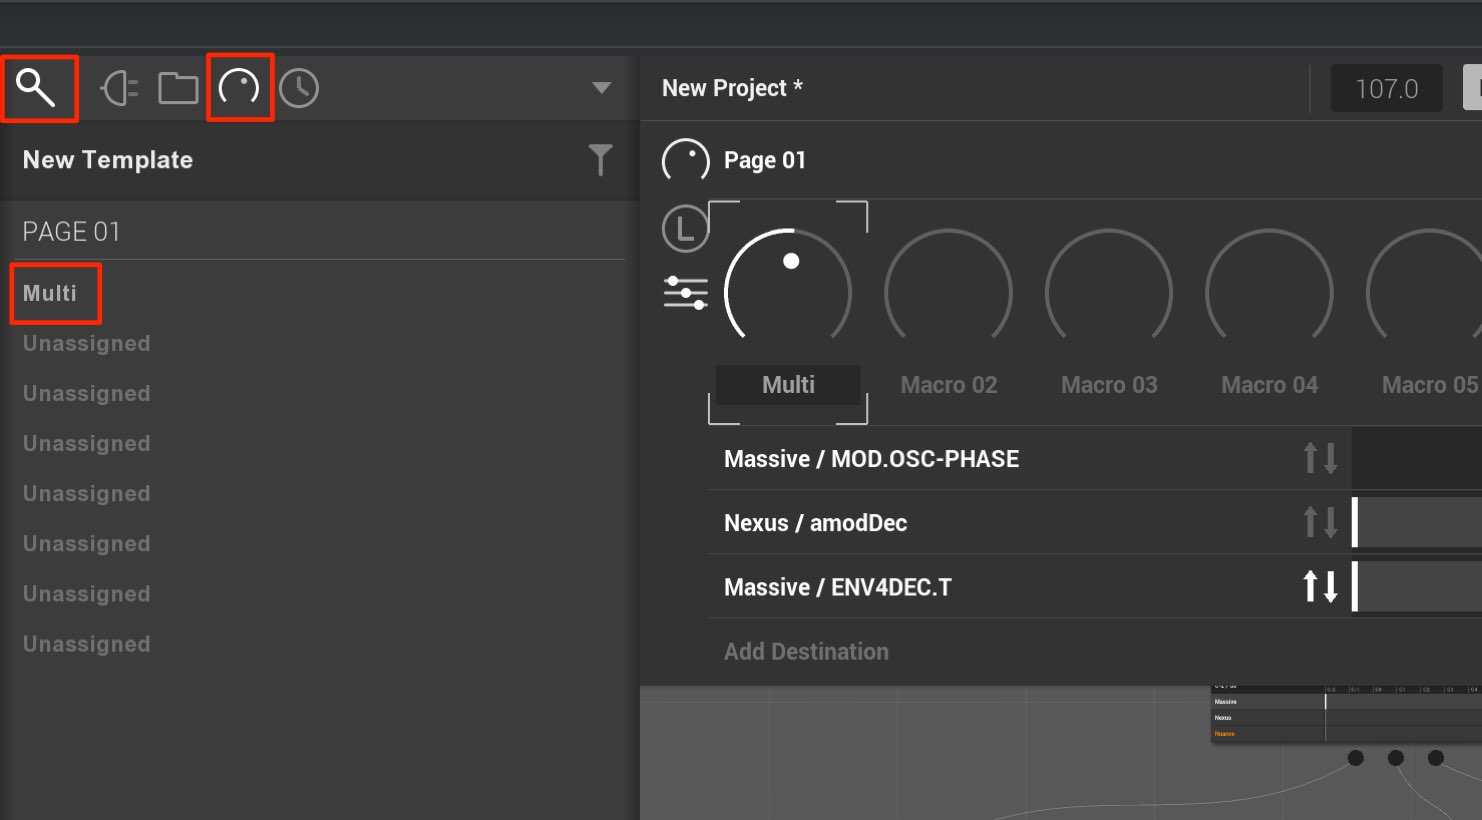Click the Add Destination link
Screen dimensions: 1482x820
[806, 651]
